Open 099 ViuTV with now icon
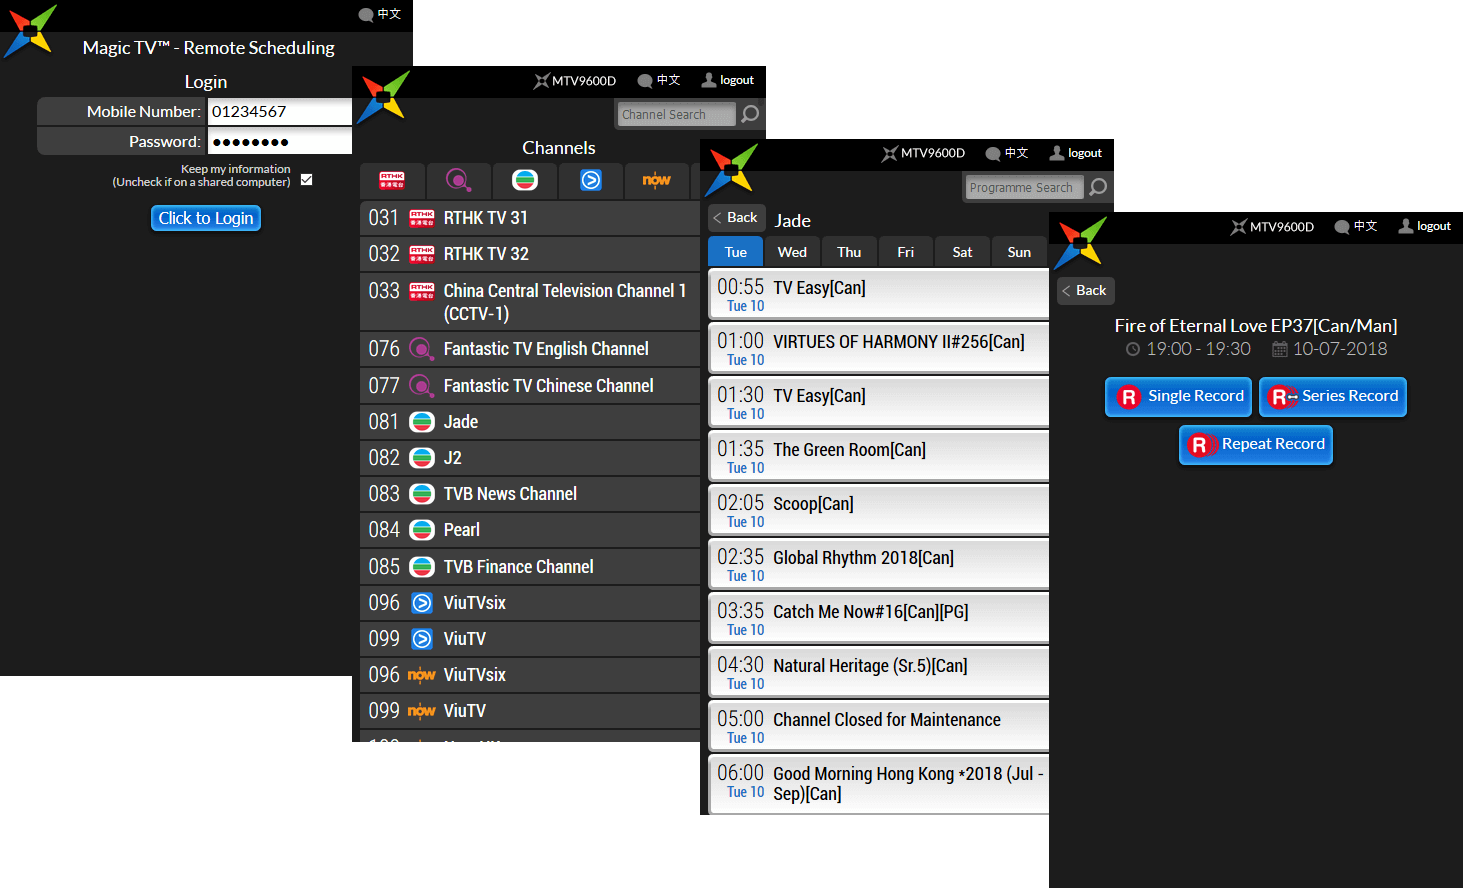 pyautogui.click(x=530, y=711)
